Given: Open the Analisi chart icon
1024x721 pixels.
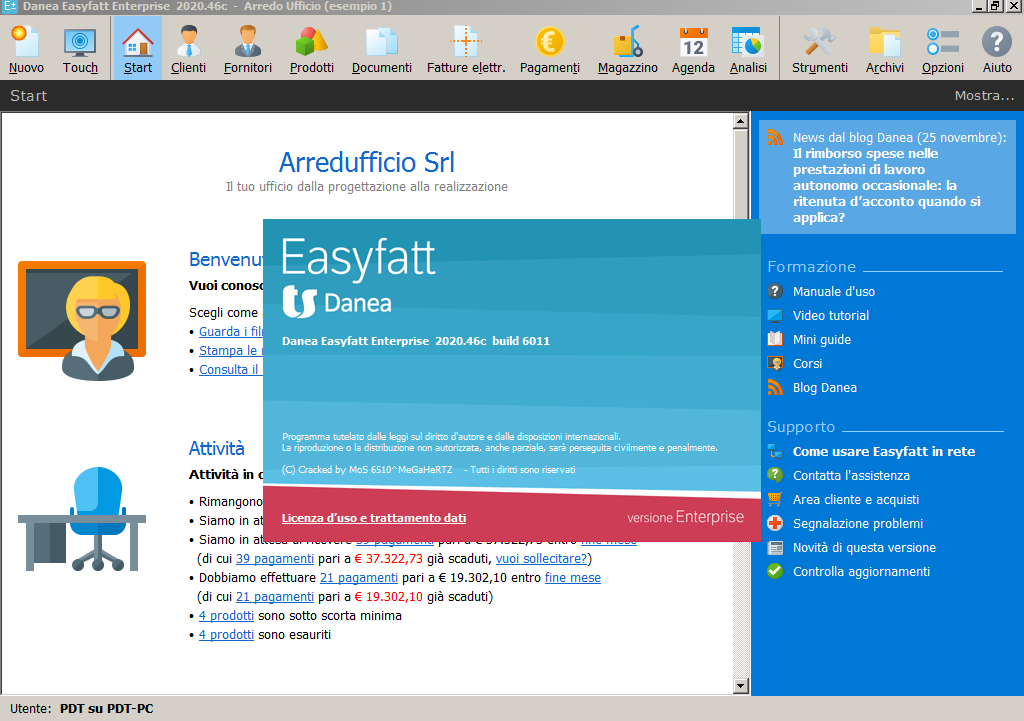Looking at the screenshot, I should click(x=747, y=49).
